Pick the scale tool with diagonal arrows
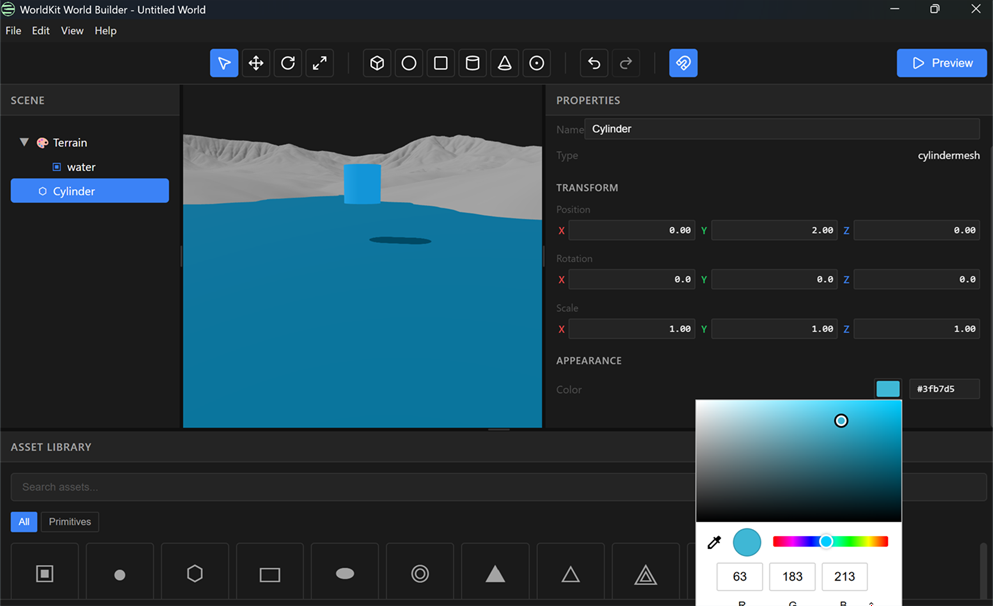Image resolution: width=993 pixels, height=606 pixels. coord(320,63)
